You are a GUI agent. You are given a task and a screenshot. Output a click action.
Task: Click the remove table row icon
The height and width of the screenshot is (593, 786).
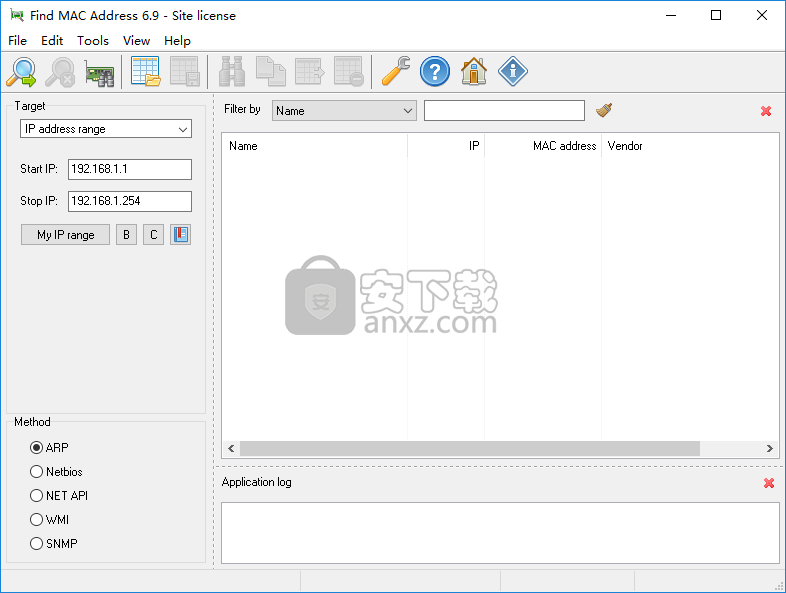click(349, 72)
